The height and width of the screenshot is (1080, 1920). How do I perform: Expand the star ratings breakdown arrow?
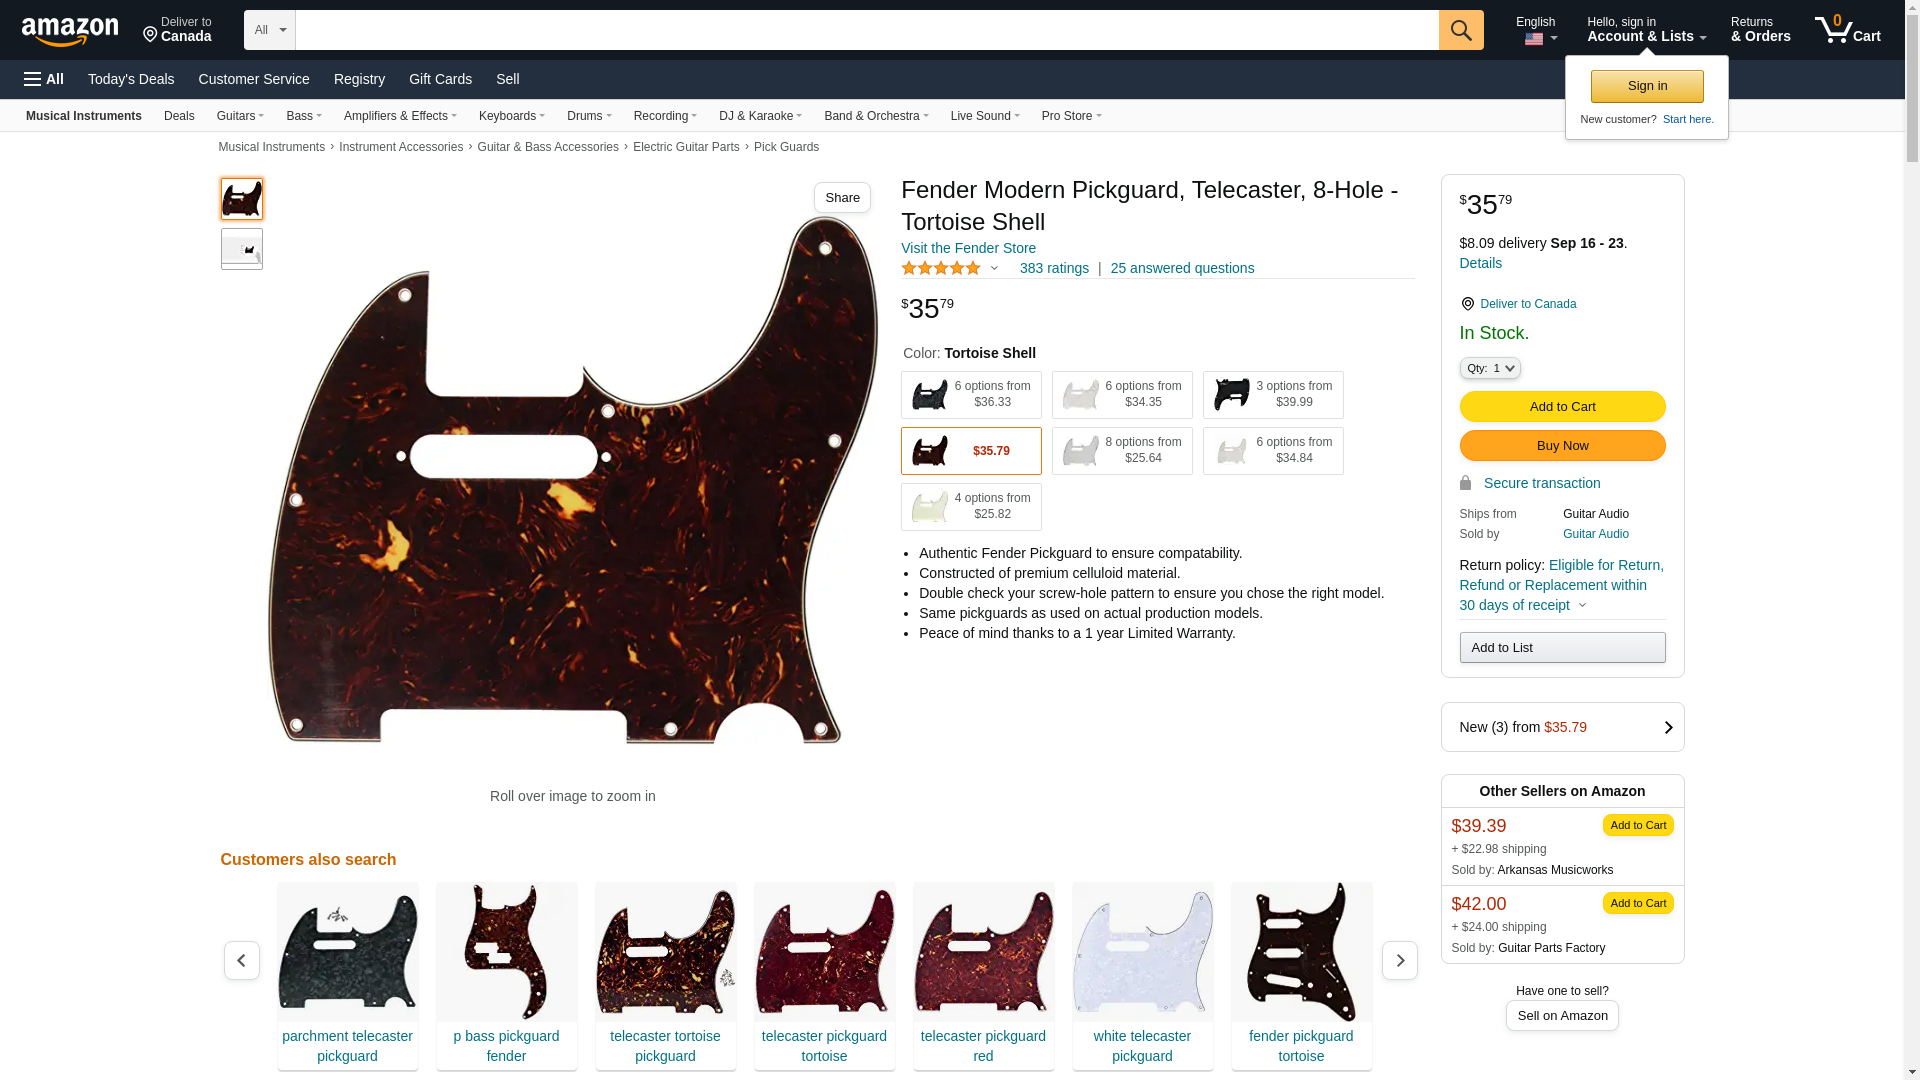994,268
